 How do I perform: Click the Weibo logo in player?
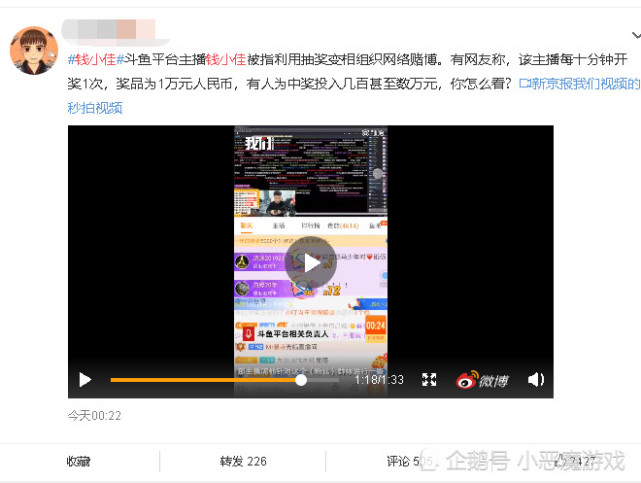(482, 380)
